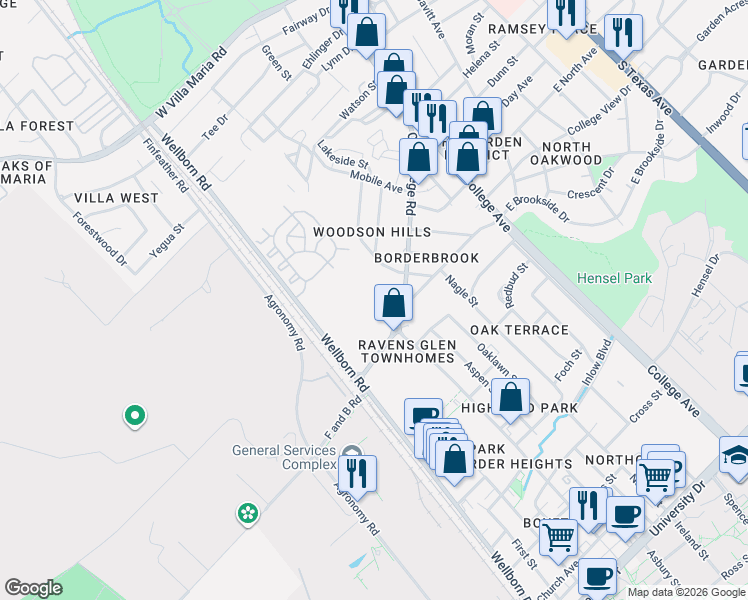
Task: Select the restaurant marker beside General Services Complex
Action: (357, 477)
